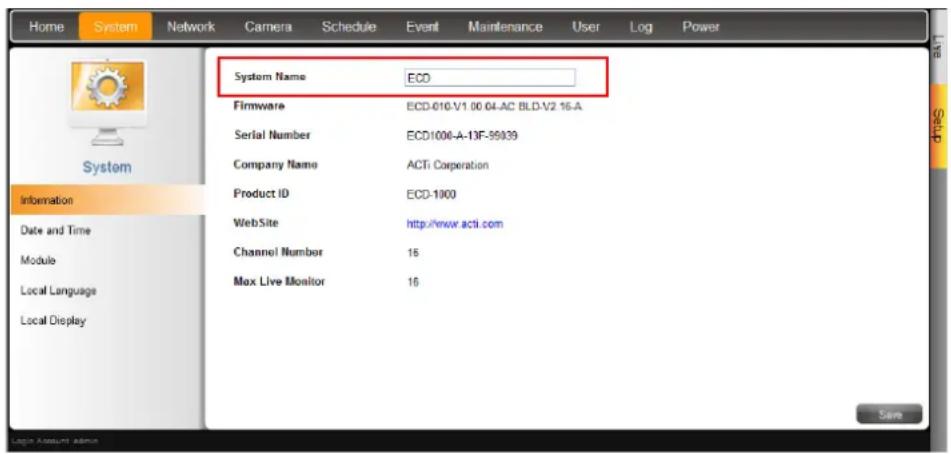Click the System Name input field
Image resolution: width=951 pixels, height=454 pixels.
[x=489, y=78]
